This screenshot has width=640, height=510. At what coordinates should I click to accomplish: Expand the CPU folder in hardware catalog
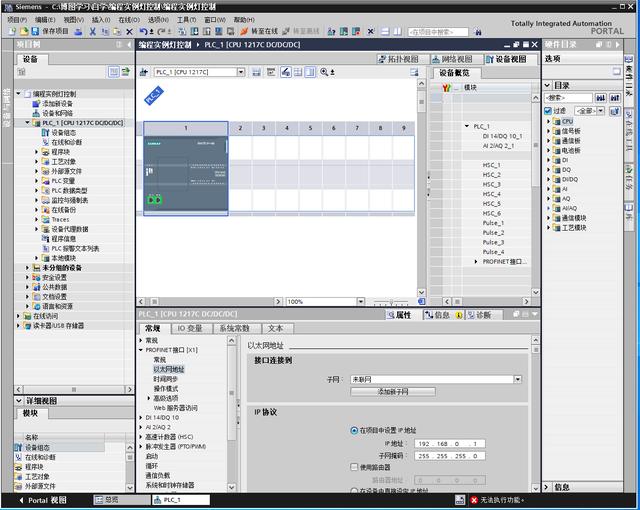[549, 121]
